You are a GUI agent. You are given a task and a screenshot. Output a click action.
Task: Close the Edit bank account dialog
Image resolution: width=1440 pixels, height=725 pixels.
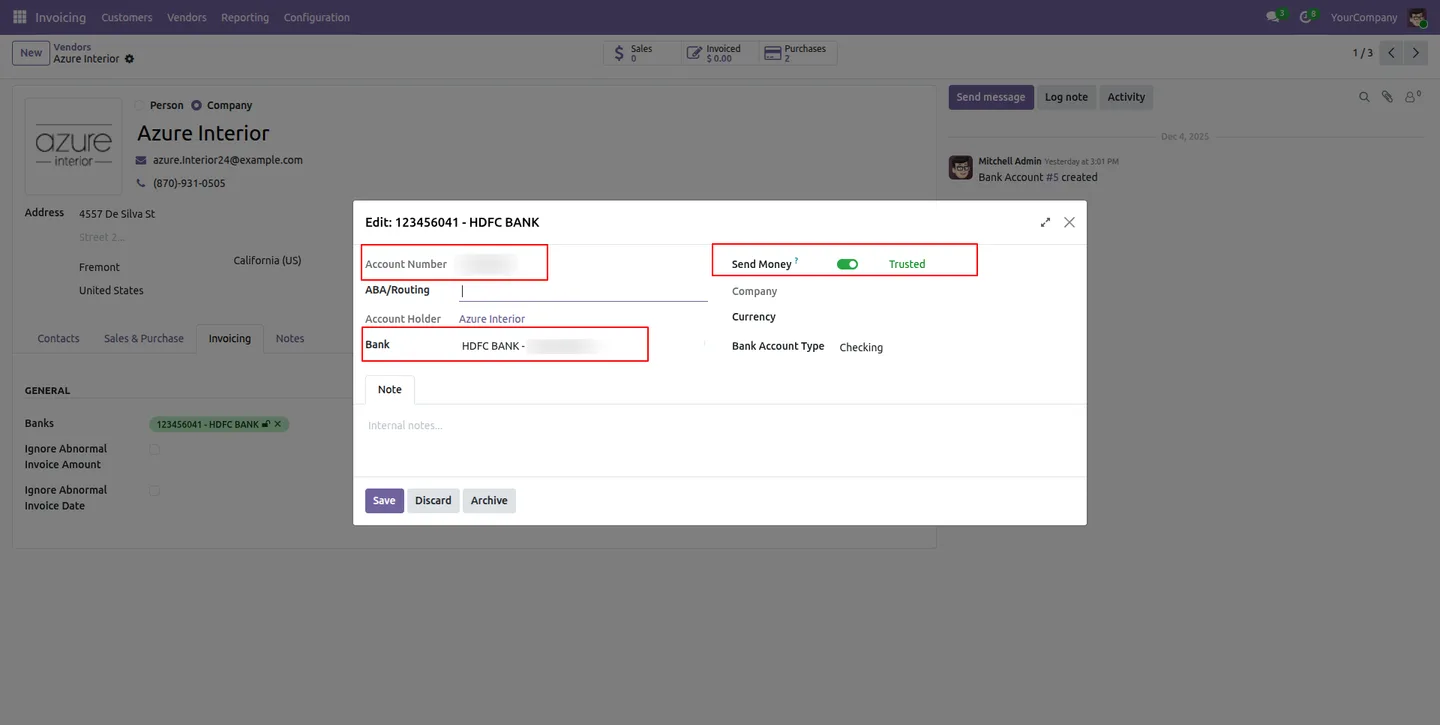1069,222
